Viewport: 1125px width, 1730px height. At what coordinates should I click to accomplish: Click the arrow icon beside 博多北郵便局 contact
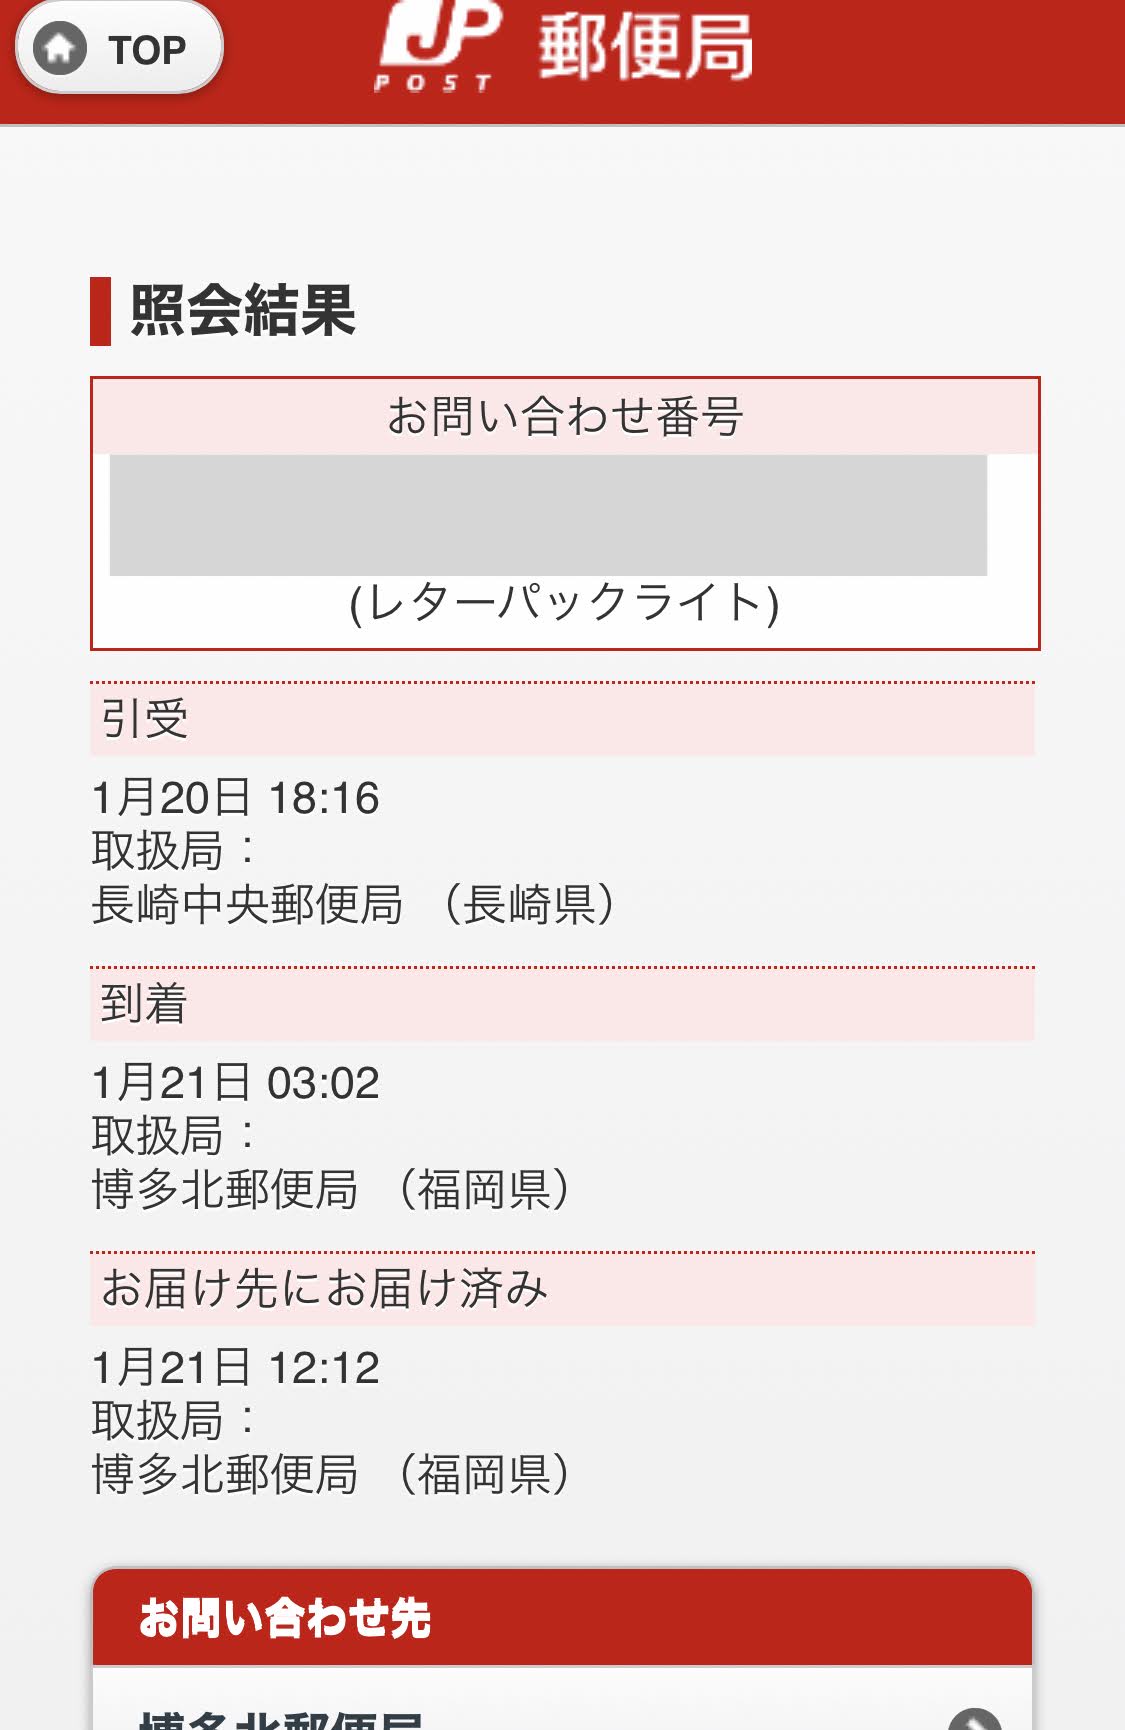tap(973, 1718)
